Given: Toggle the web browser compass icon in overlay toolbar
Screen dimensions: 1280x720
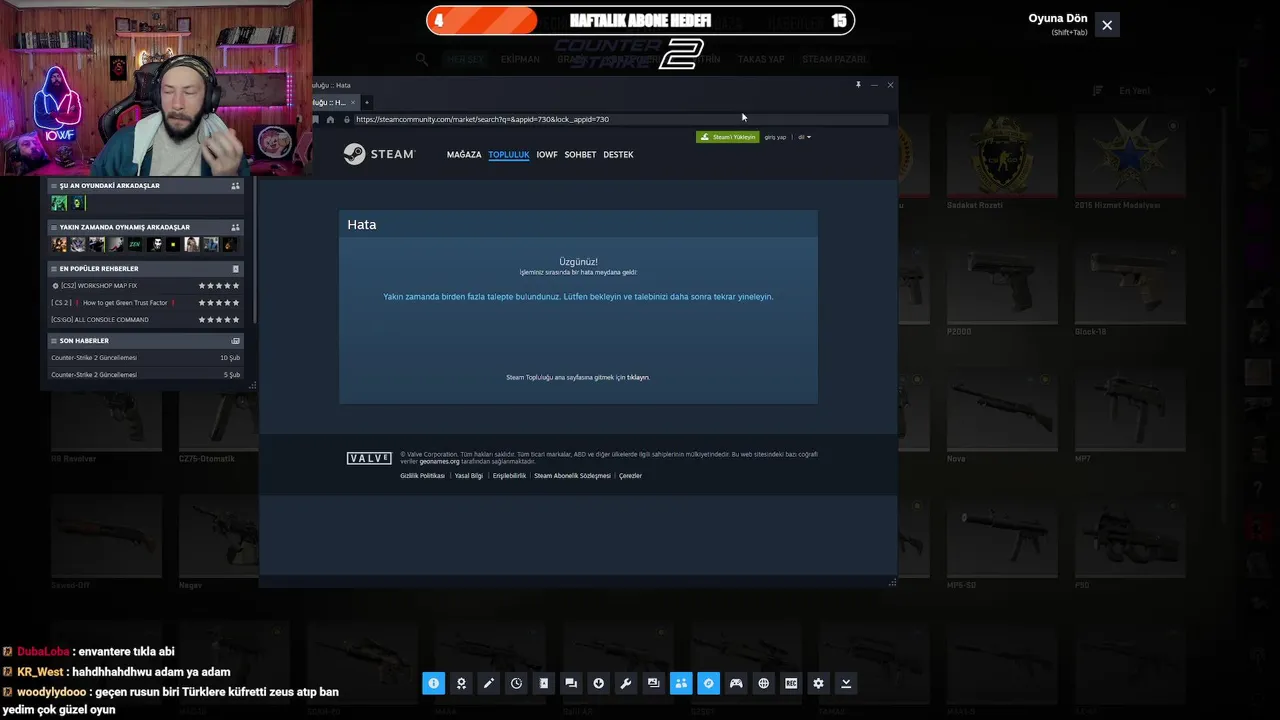Looking at the screenshot, I should click(708, 683).
